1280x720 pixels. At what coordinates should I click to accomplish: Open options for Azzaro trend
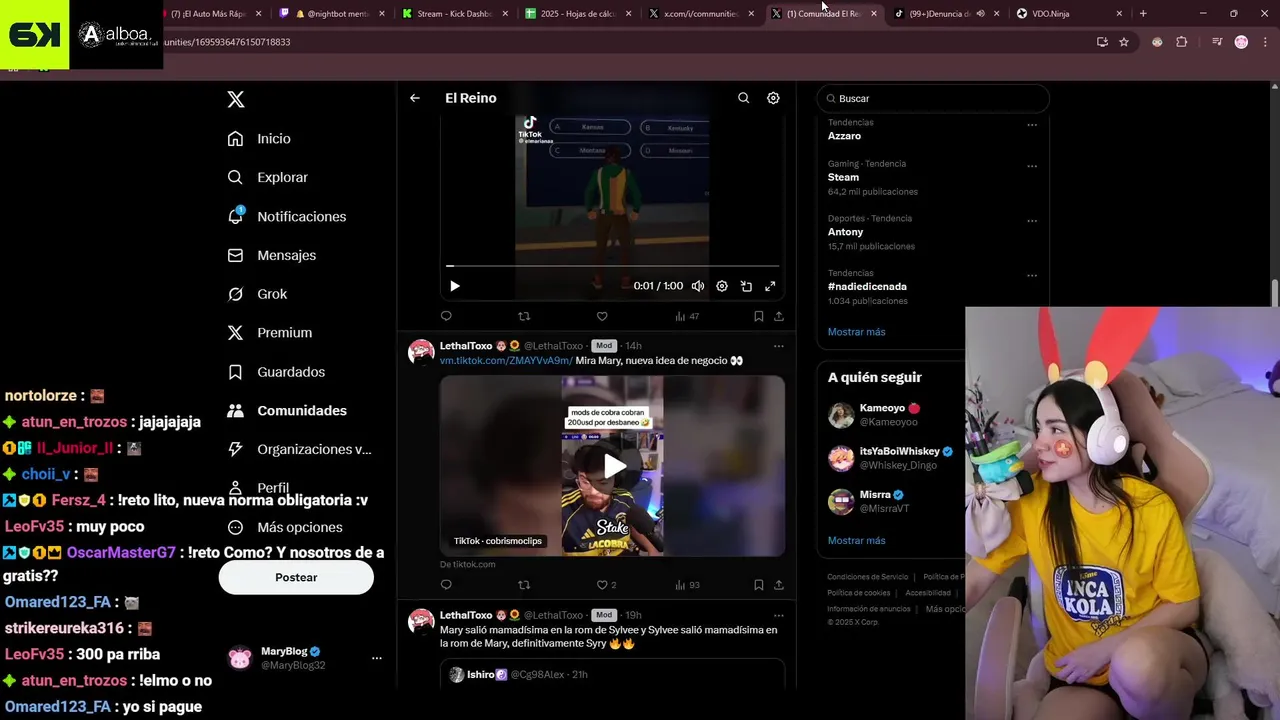tap(1032, 125)
